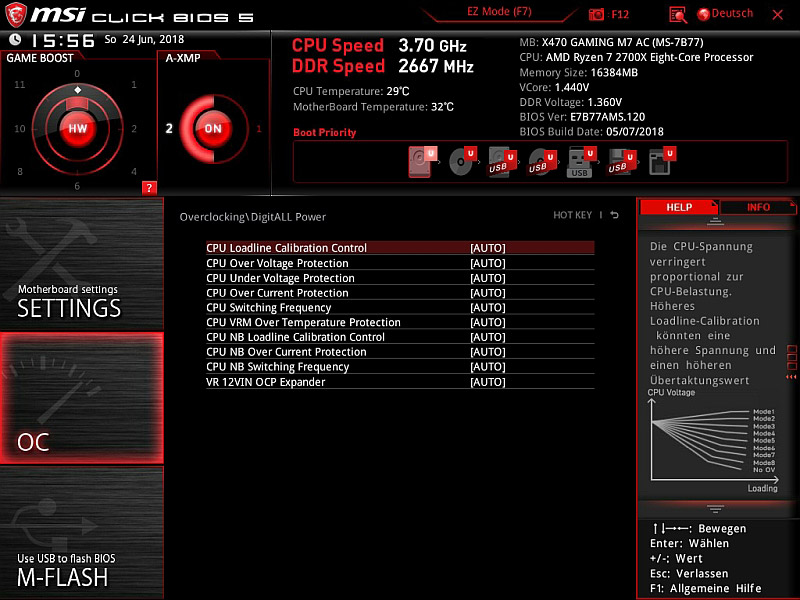Open CPU NB Loadline Calibration Control setting

(400, 337)
